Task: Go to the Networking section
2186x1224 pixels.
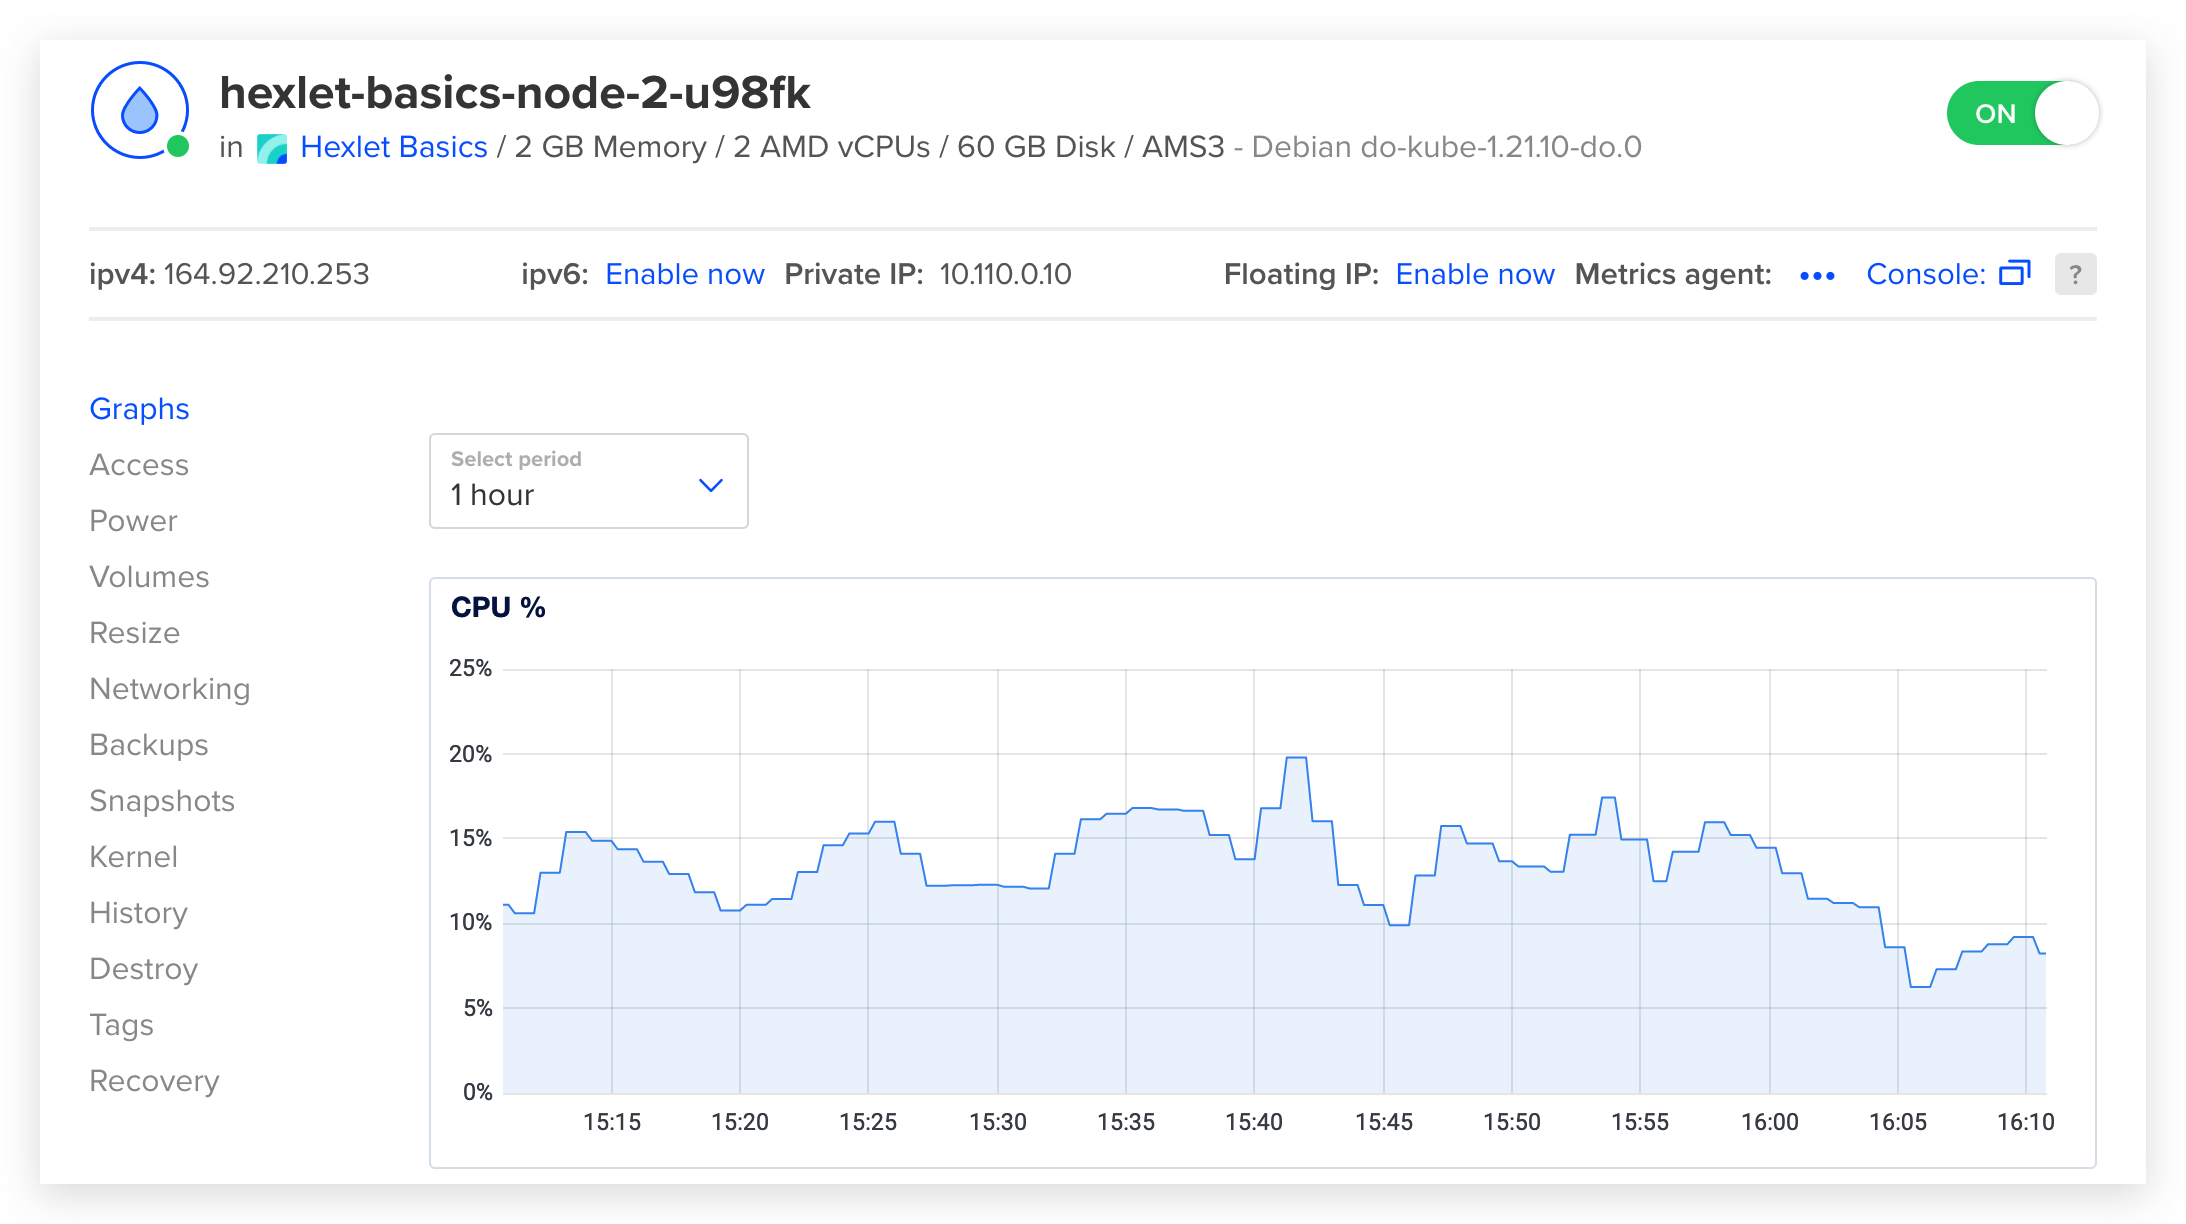Action: tap(169, 688)
